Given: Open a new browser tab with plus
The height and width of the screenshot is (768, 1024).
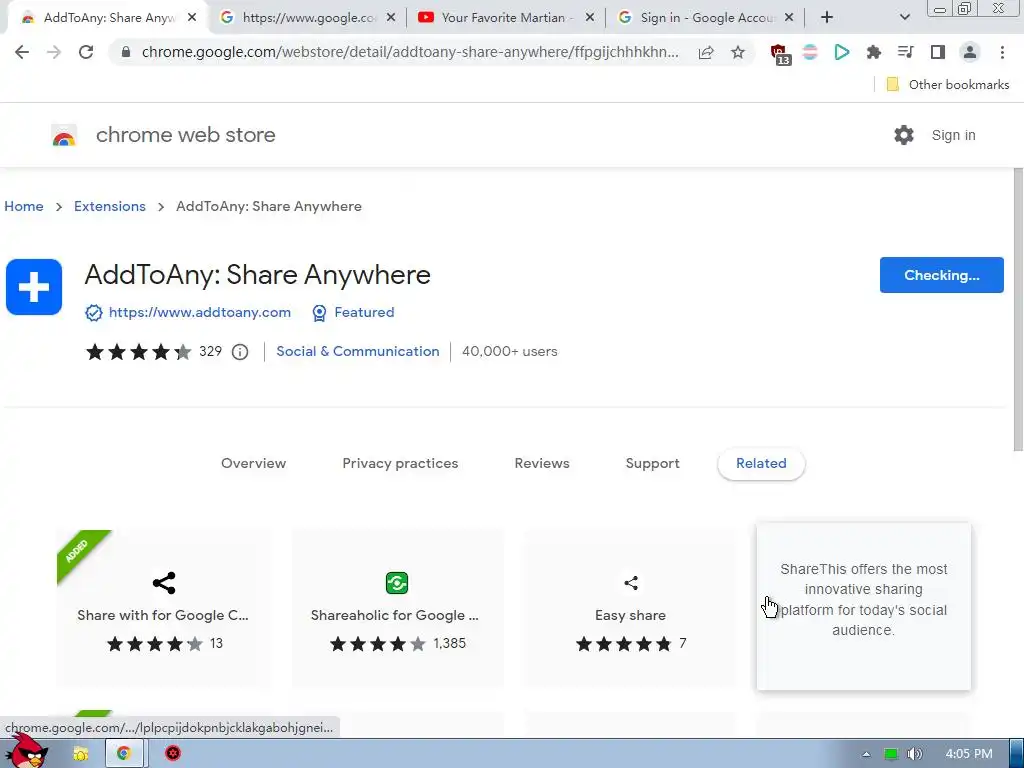Looking at the screenshot, I should 827,18.
